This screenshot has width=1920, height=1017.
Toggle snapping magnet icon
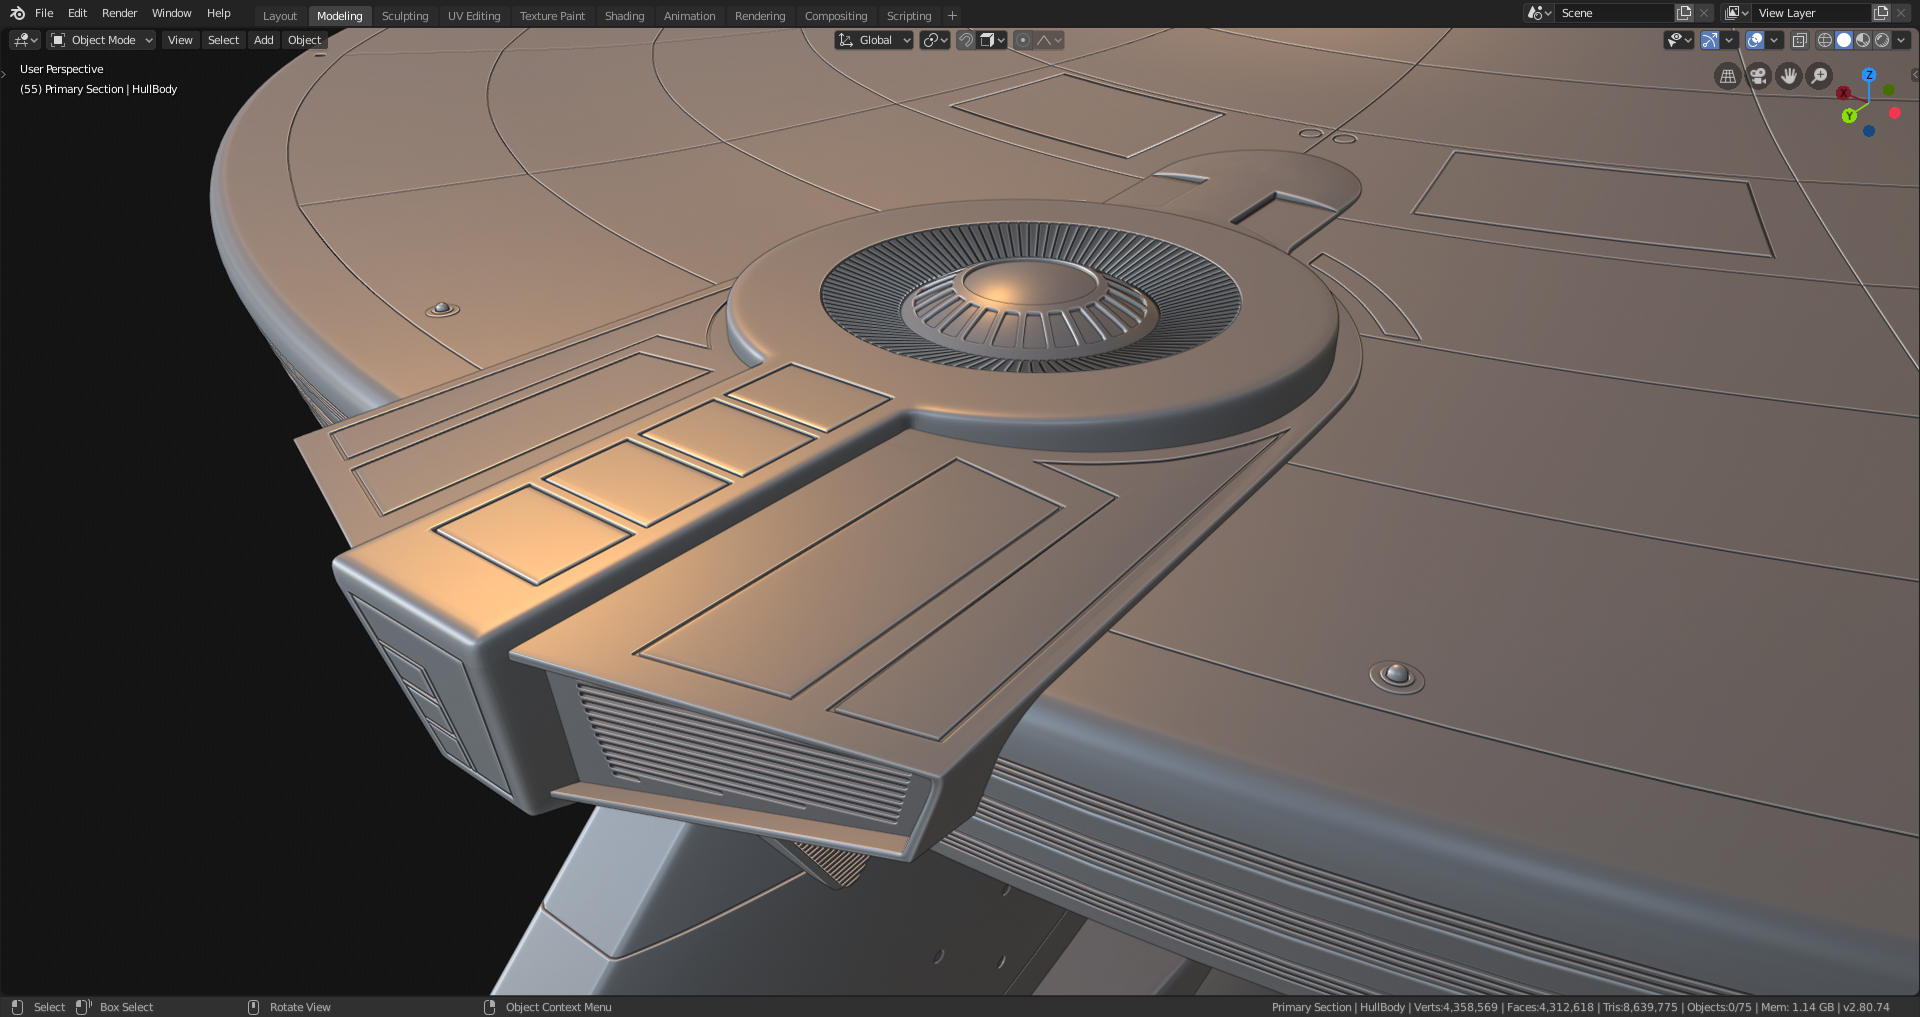(966, 40)
